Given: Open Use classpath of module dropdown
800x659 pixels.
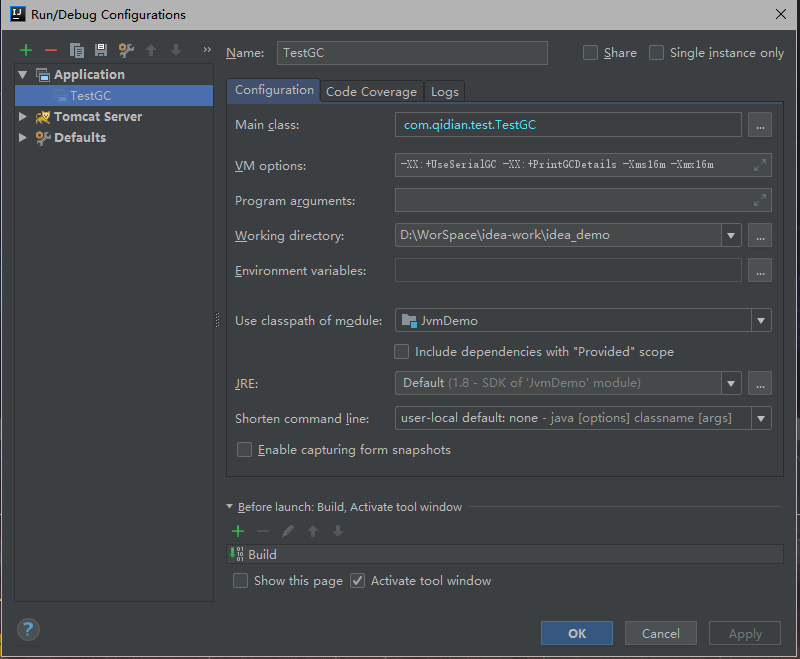Looking at the screenshot, I should [761, 321].
